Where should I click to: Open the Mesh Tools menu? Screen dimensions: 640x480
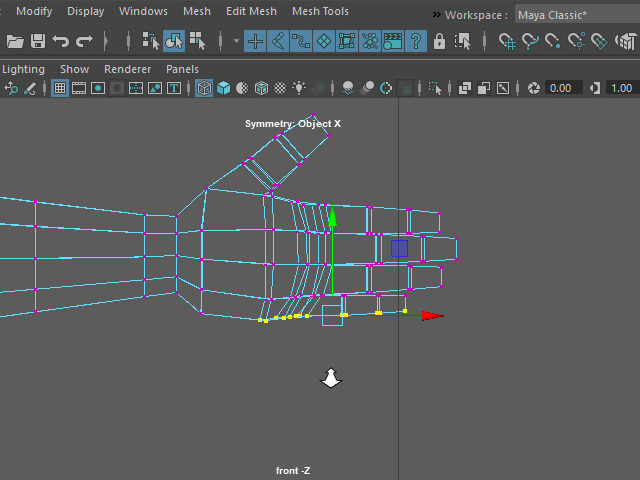coord(320,11)
